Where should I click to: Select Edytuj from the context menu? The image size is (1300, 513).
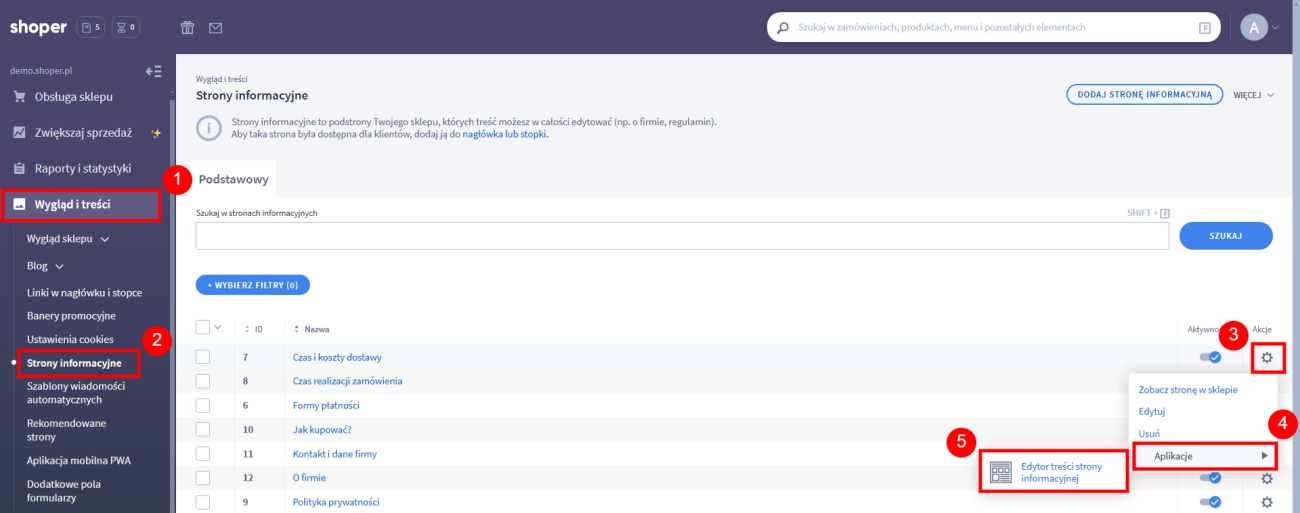pyautogui.click(x=1152, y=411)
